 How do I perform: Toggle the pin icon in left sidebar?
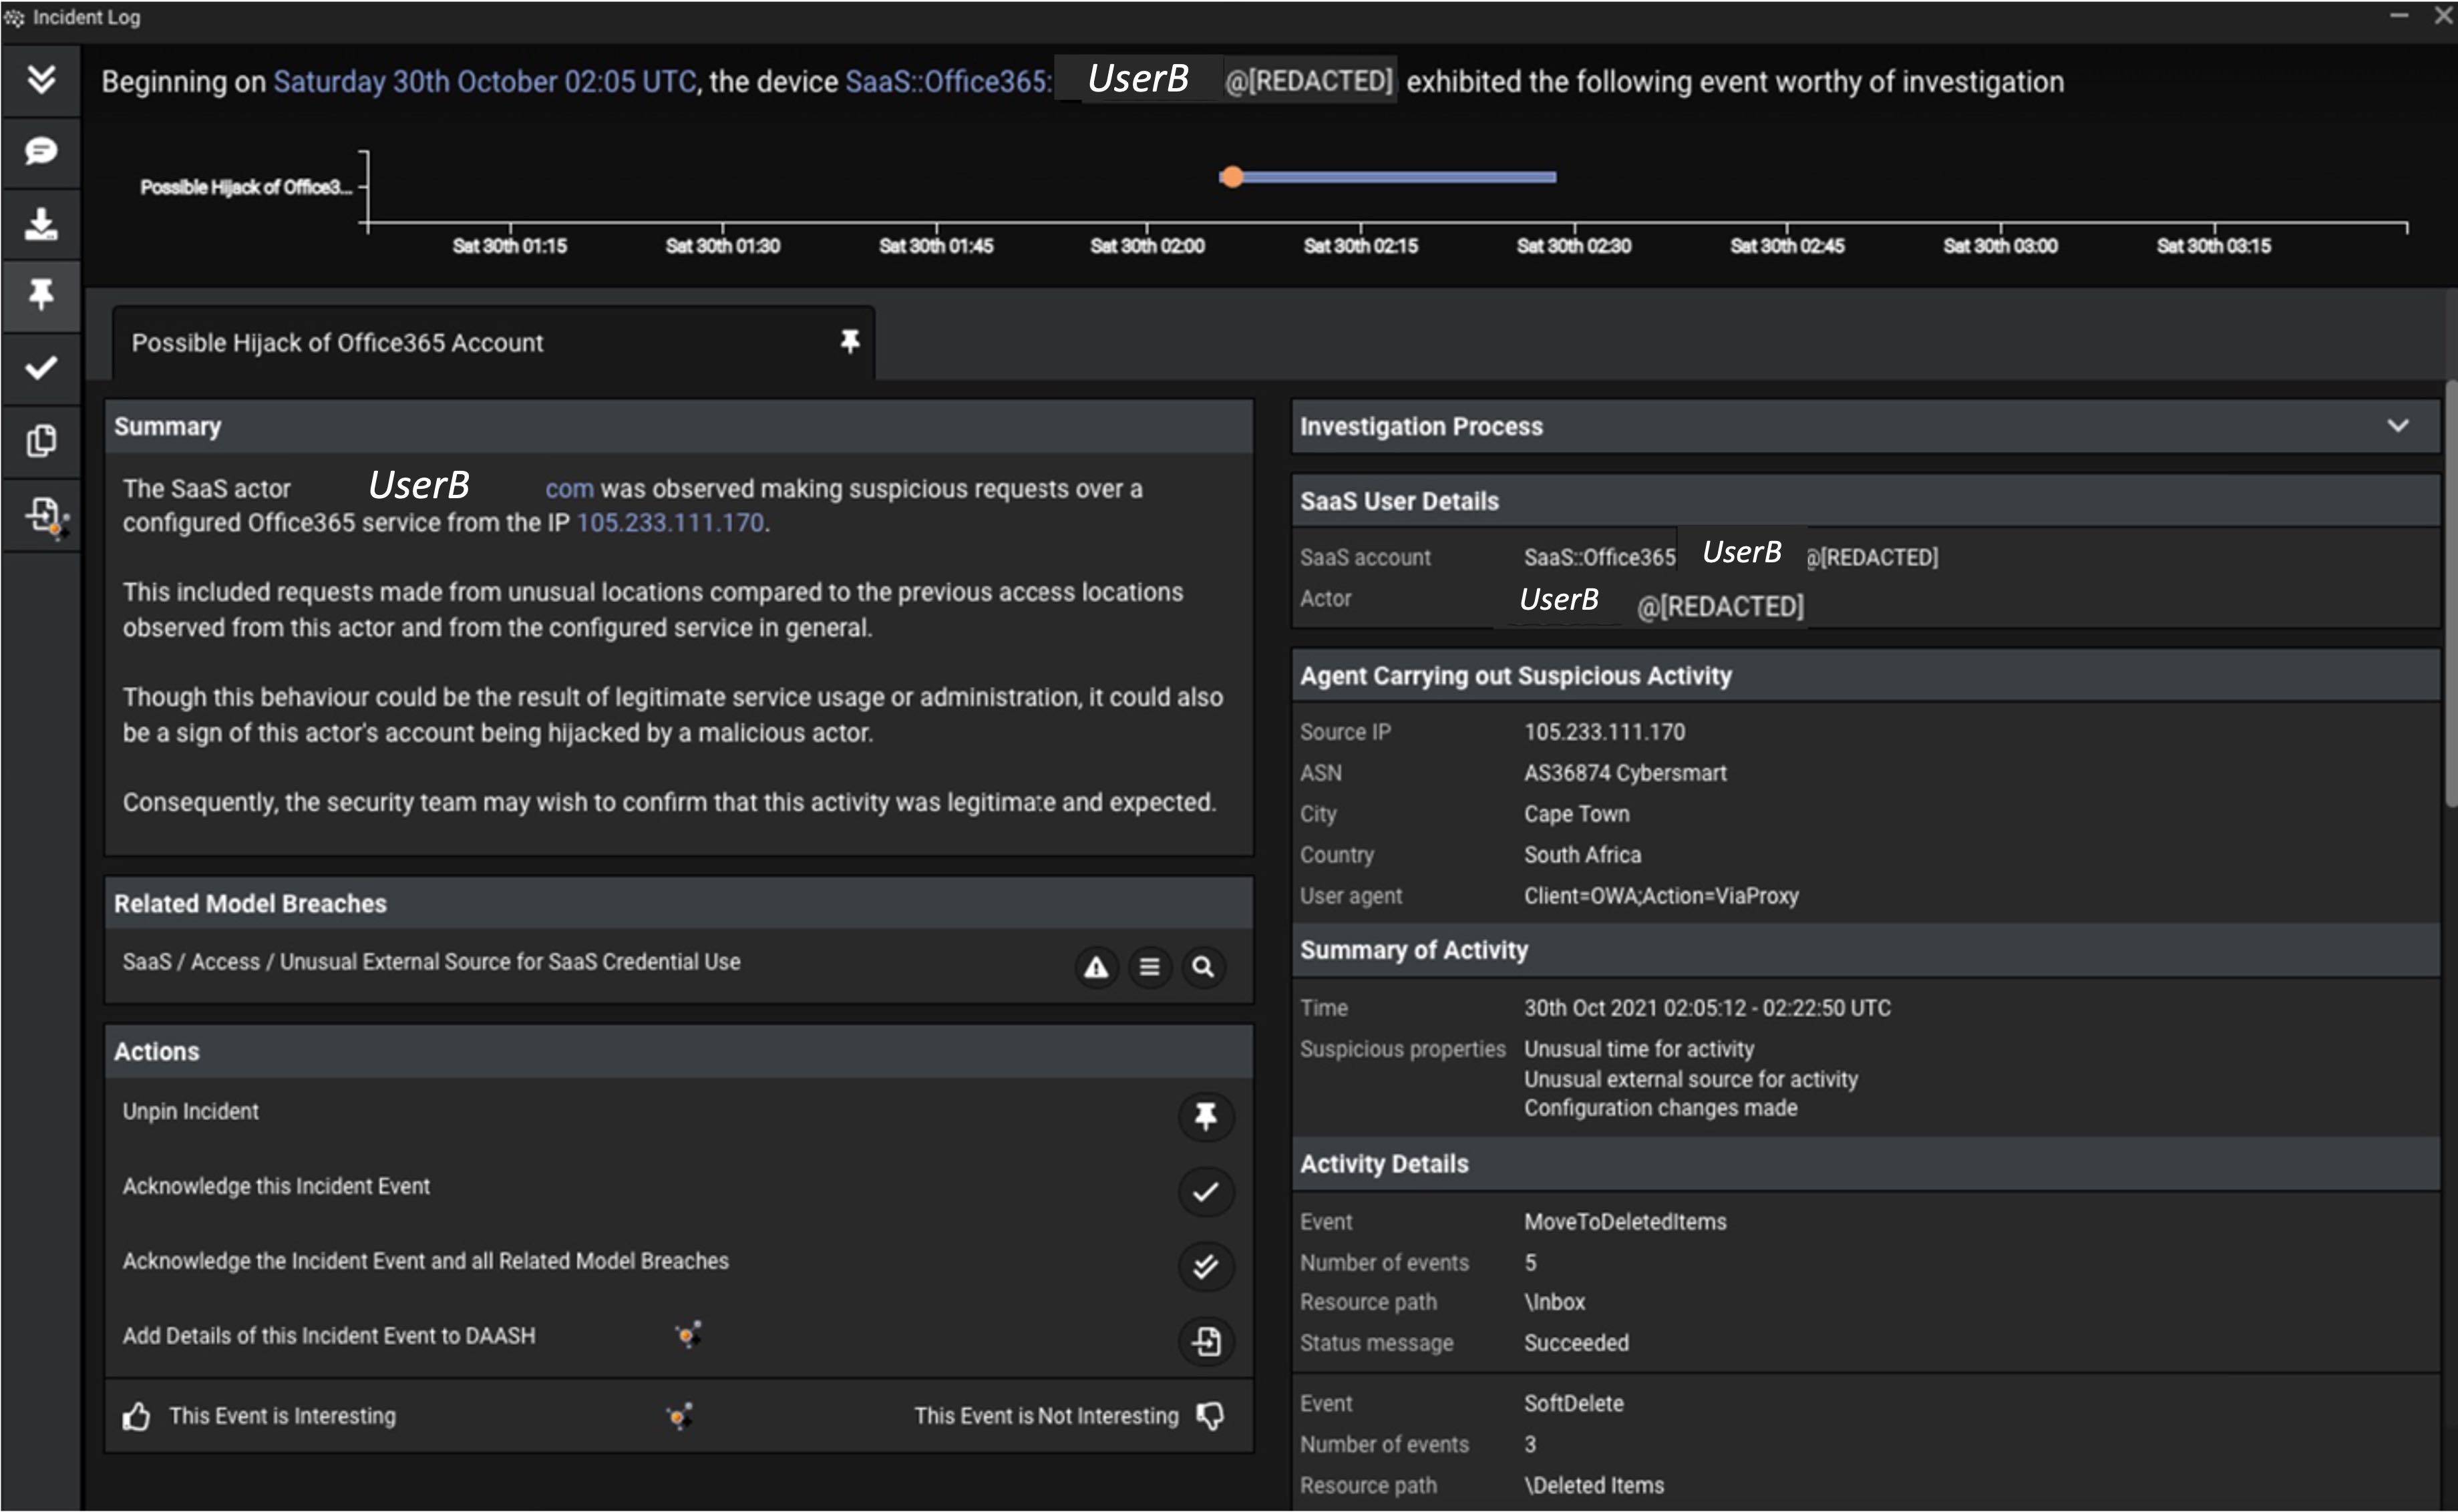click(41, 295)
